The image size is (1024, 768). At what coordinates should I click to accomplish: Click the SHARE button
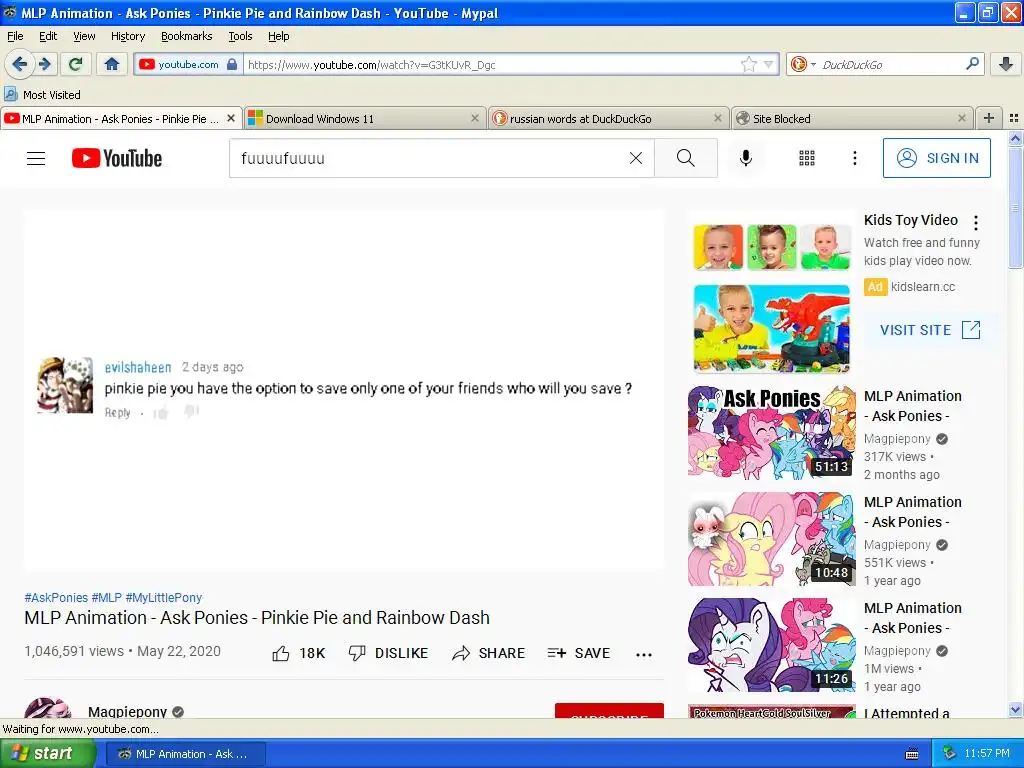pos(488,653)
